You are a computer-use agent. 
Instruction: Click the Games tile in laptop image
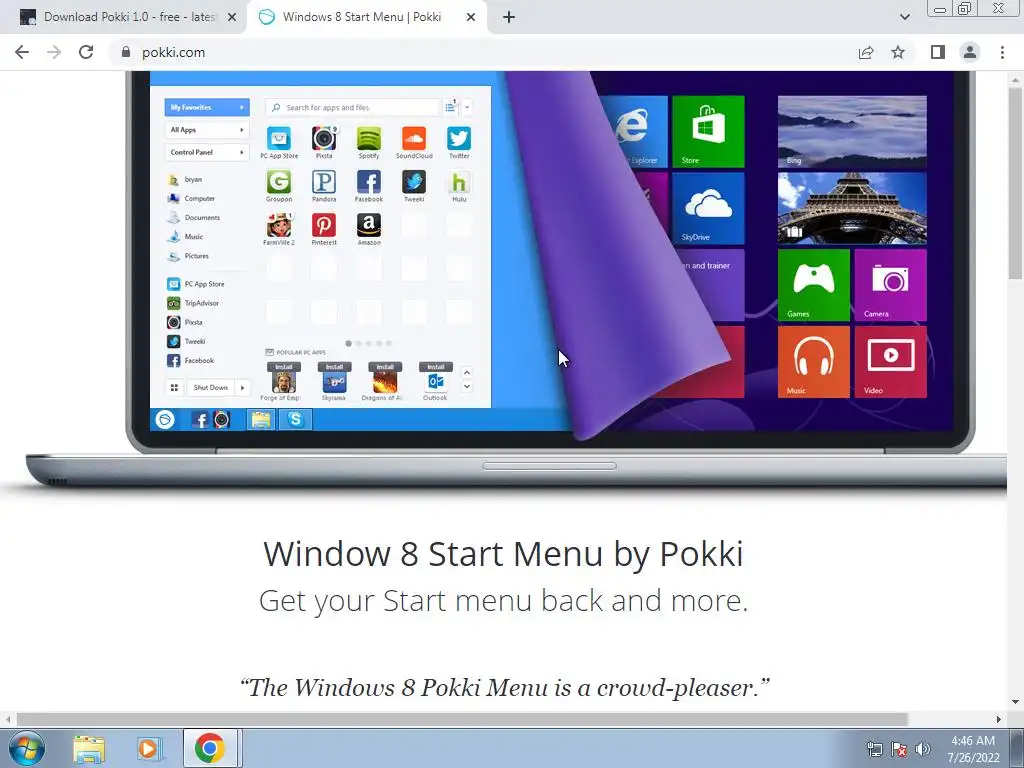point(814,285)
